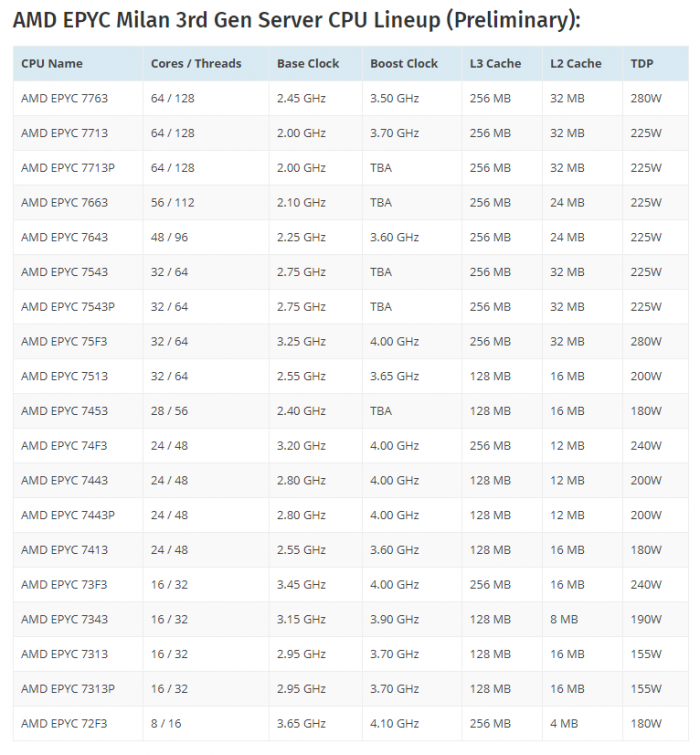
Task: Click the 128 MB L3 cache for EPYC 7513
Action: coord(490,376)
